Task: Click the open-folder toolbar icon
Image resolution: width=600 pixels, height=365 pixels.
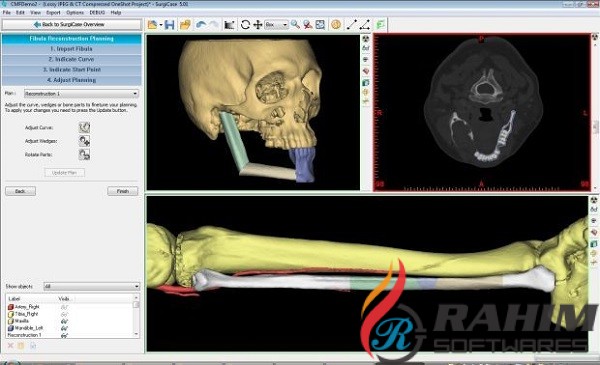Action: coord(185,25)
